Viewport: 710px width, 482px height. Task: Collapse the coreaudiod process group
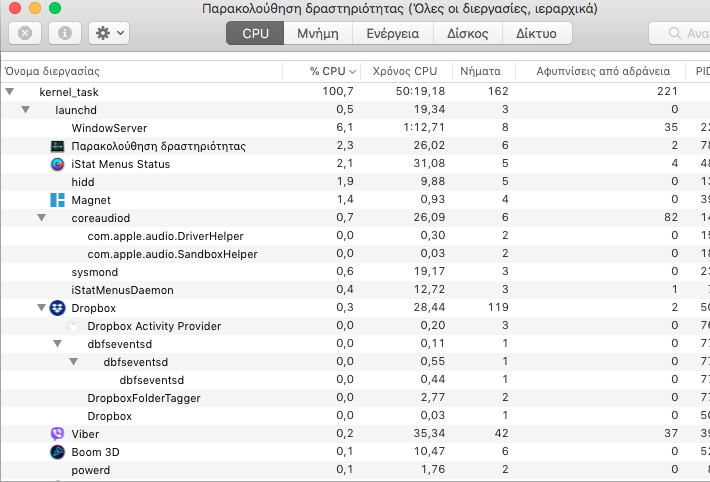pos(42,218)
